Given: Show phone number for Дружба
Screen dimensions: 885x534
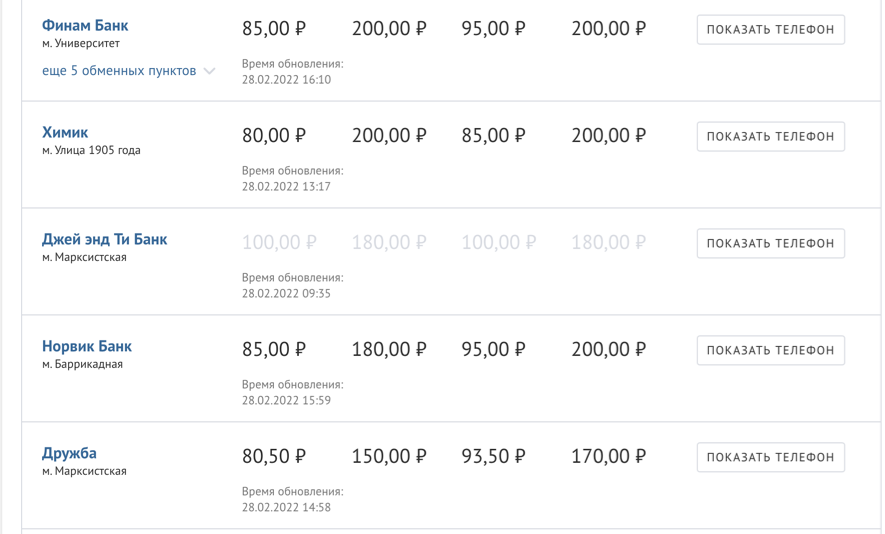Looking at the screenshot, I should pyautogui.click(x=770, y=458).
